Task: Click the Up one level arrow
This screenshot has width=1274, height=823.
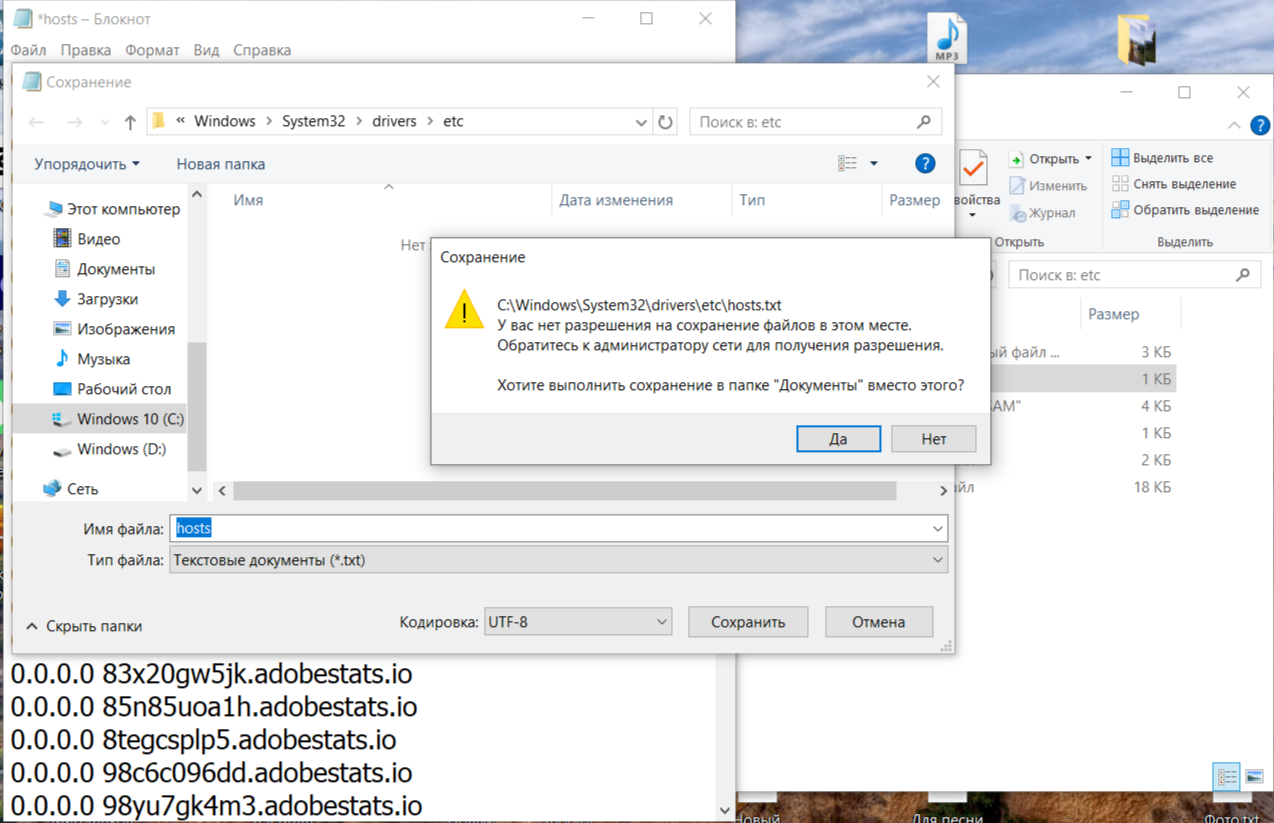Action: point(130,122)
